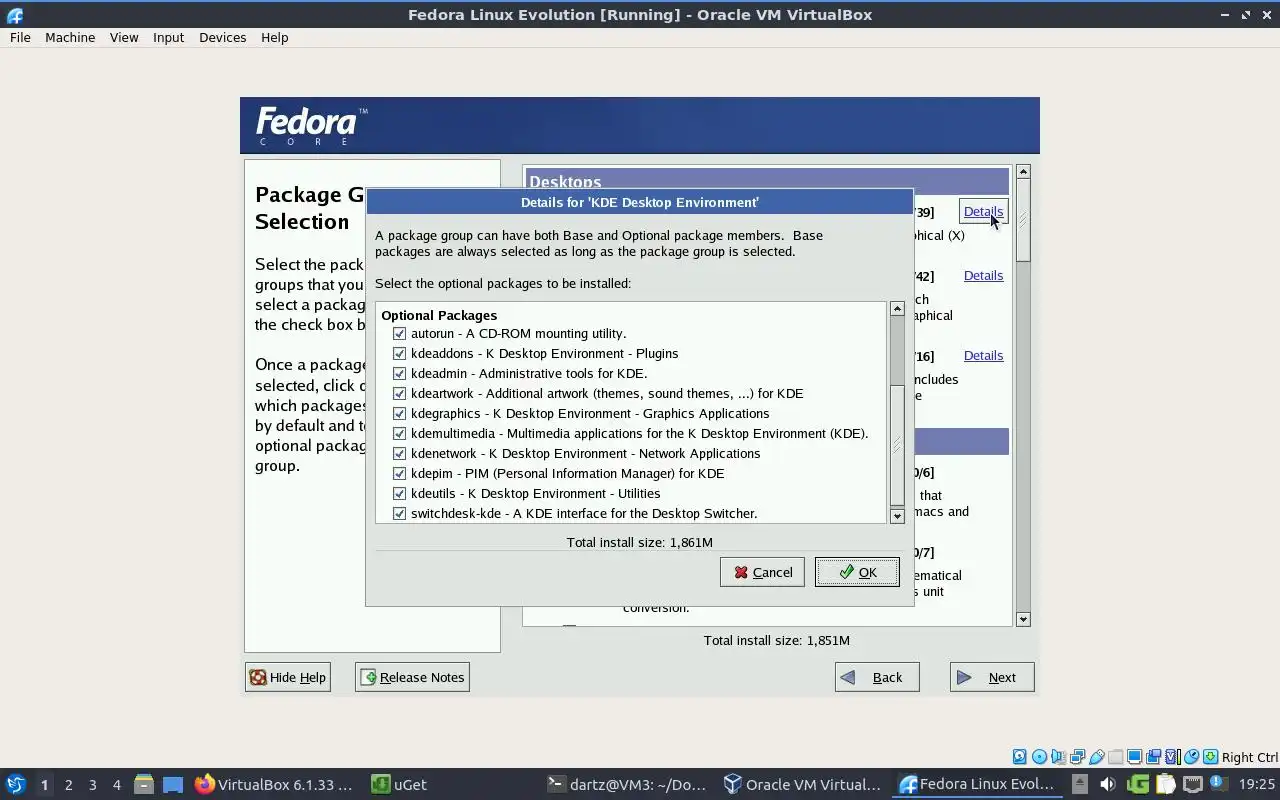Click the display monitor icon in VirtualBox status bar
The width and height of the screenshot is (1280, 800).
1134,757
